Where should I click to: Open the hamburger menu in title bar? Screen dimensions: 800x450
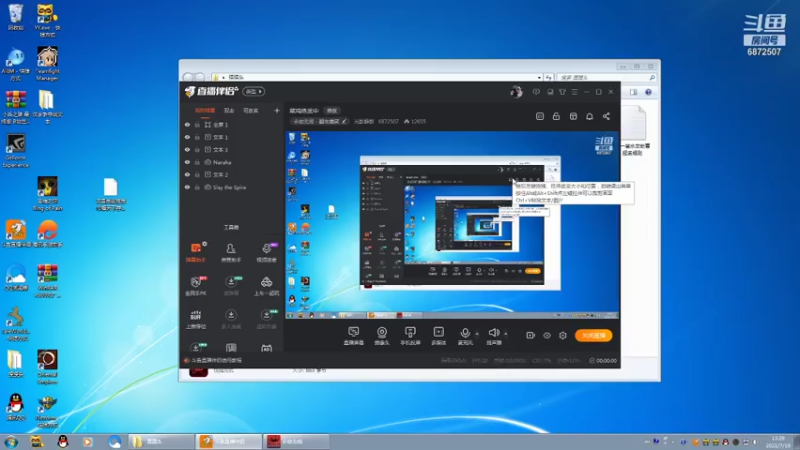(574, 92)
